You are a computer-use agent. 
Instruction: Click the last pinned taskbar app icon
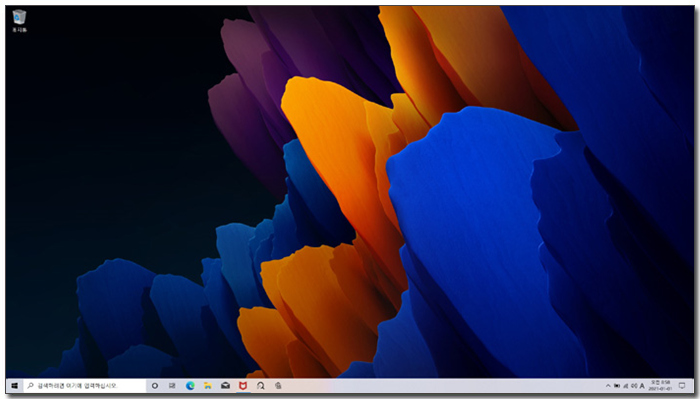point(278,386)
